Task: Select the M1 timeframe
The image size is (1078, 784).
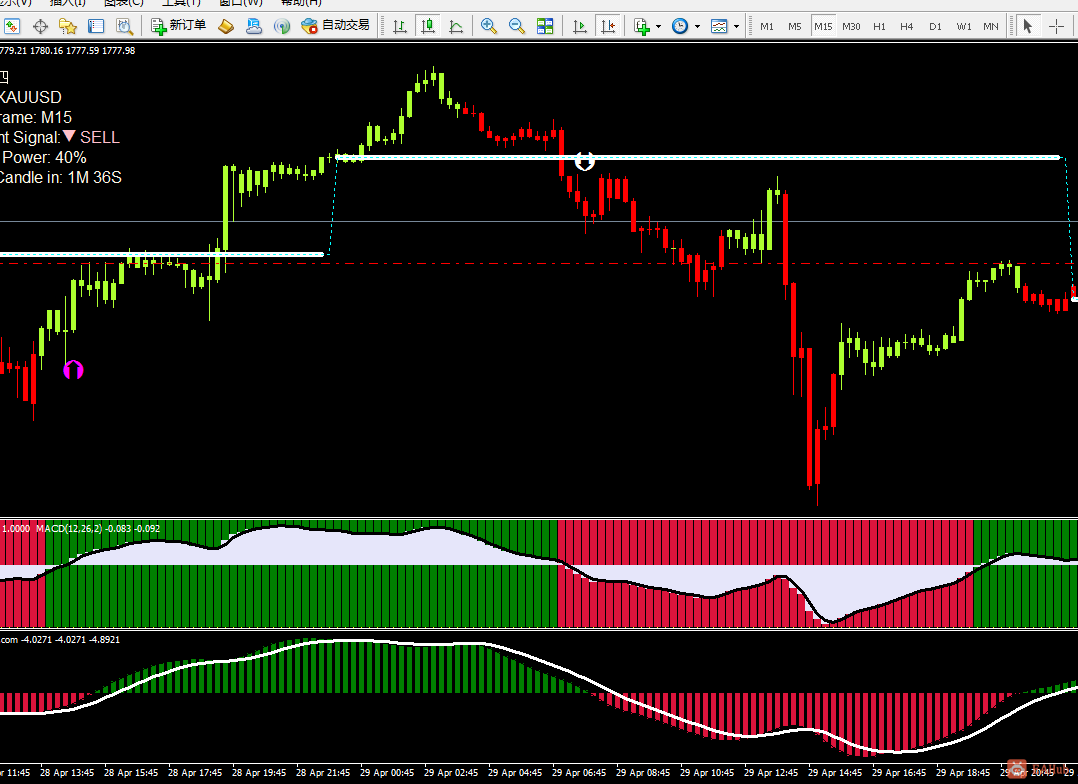Action: pyautogui.click(x=767, y=26)
